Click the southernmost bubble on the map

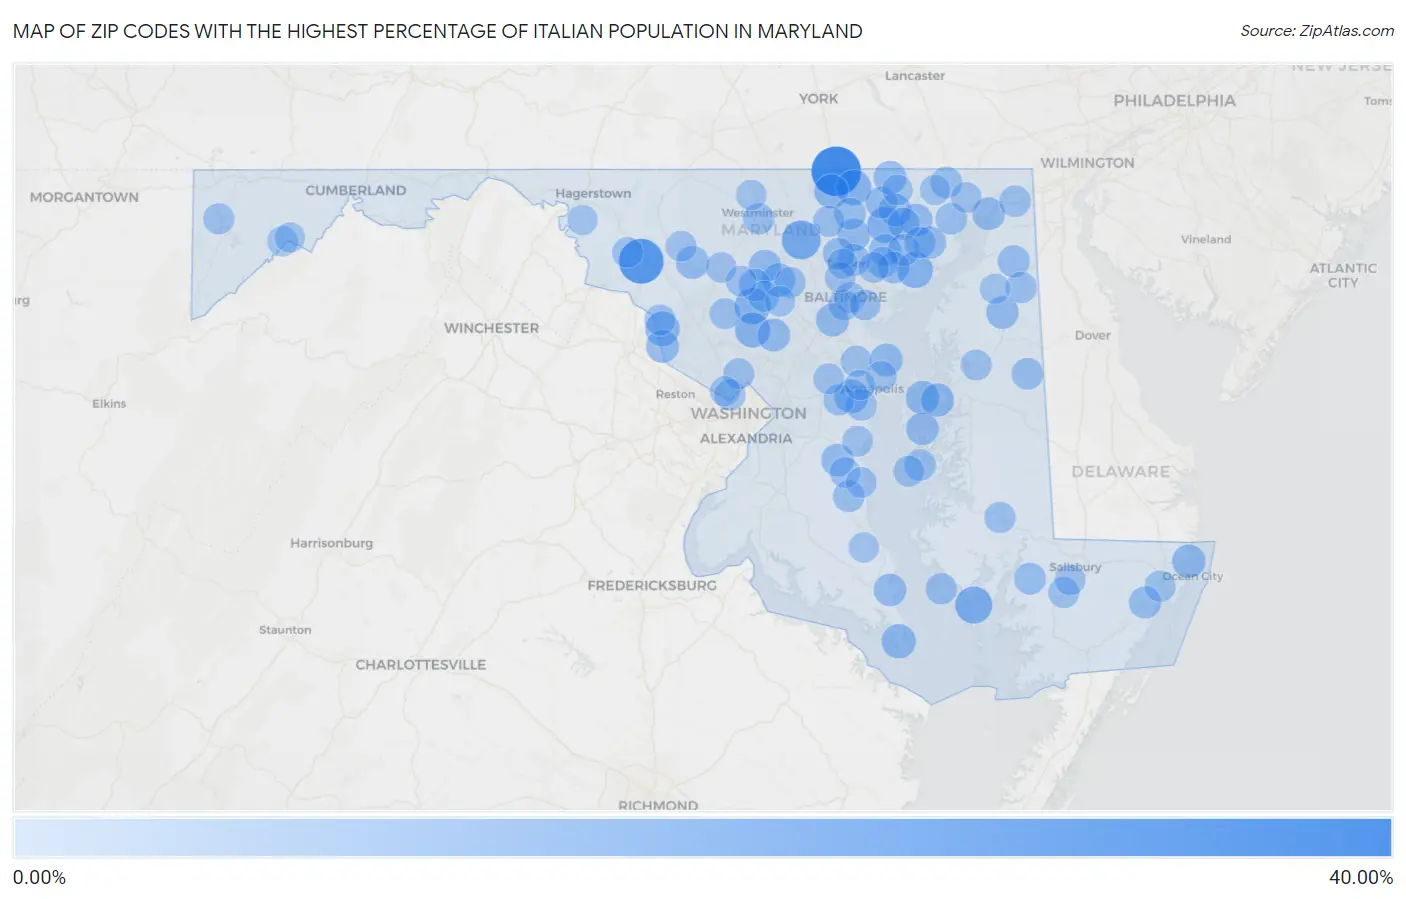[x=898, y=640]
